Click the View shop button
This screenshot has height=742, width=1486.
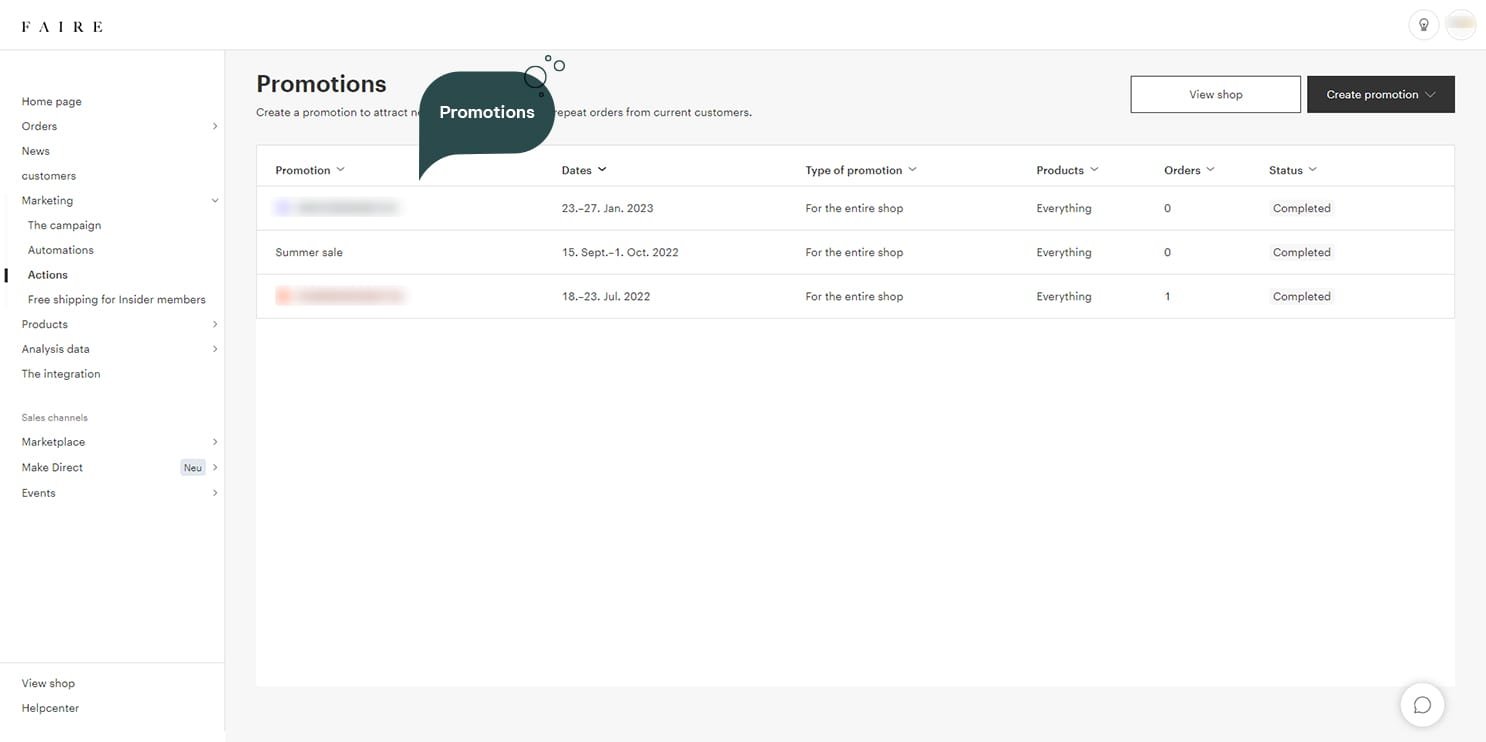coord(1215,95)
